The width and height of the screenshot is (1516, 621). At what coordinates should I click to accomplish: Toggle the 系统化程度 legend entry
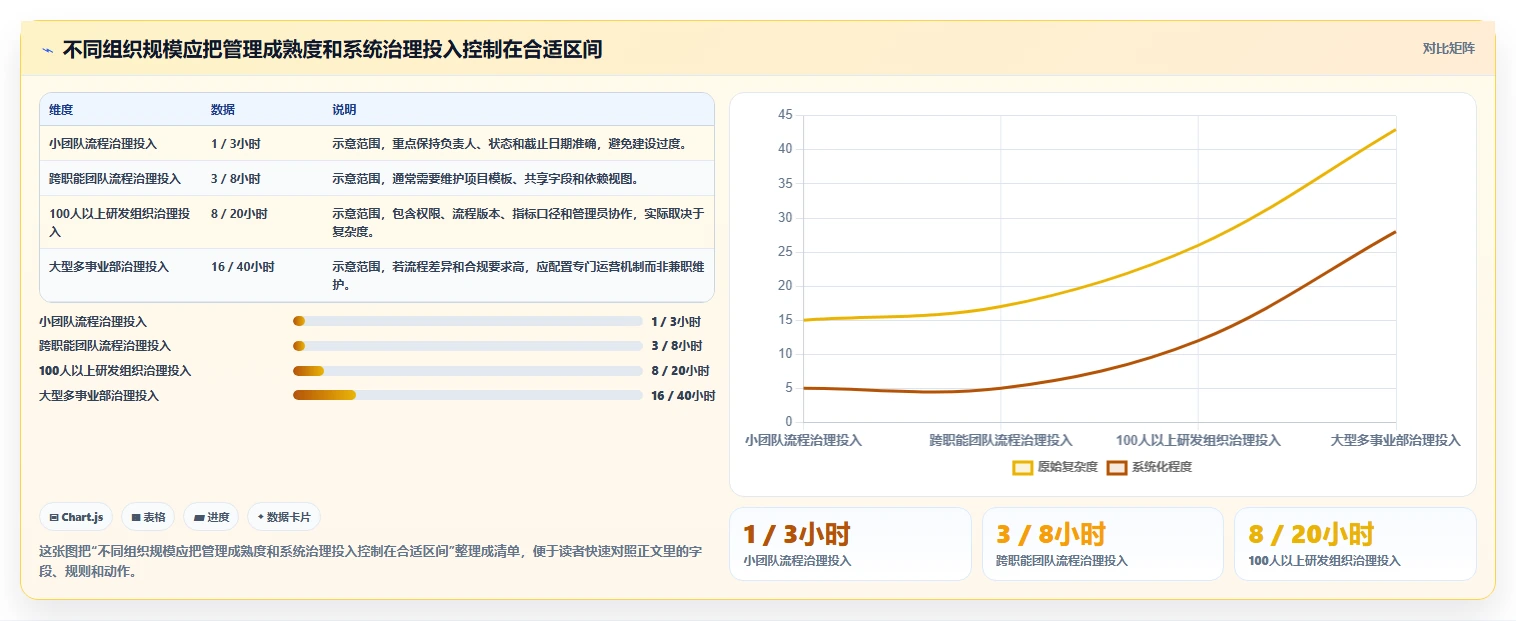[1149, 467]
